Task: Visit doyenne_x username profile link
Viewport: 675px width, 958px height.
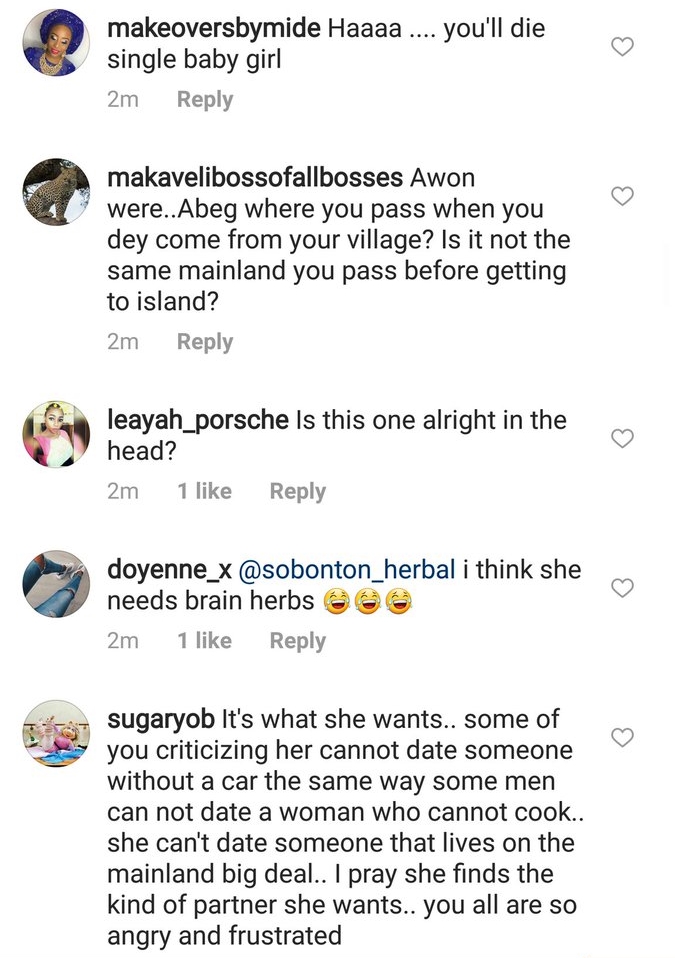Action: (x=169, y=570)
